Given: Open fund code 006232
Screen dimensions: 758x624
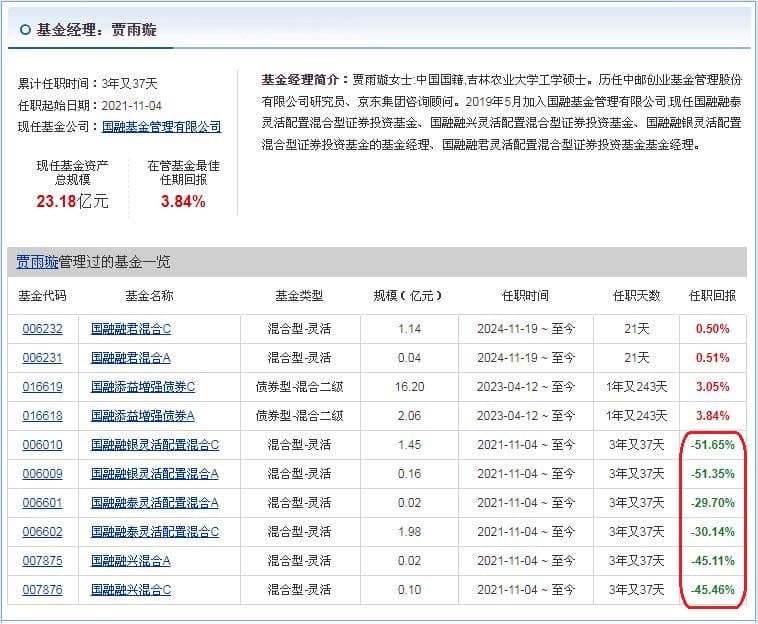Looking at the screenshot, I should (x=42, y=328).
